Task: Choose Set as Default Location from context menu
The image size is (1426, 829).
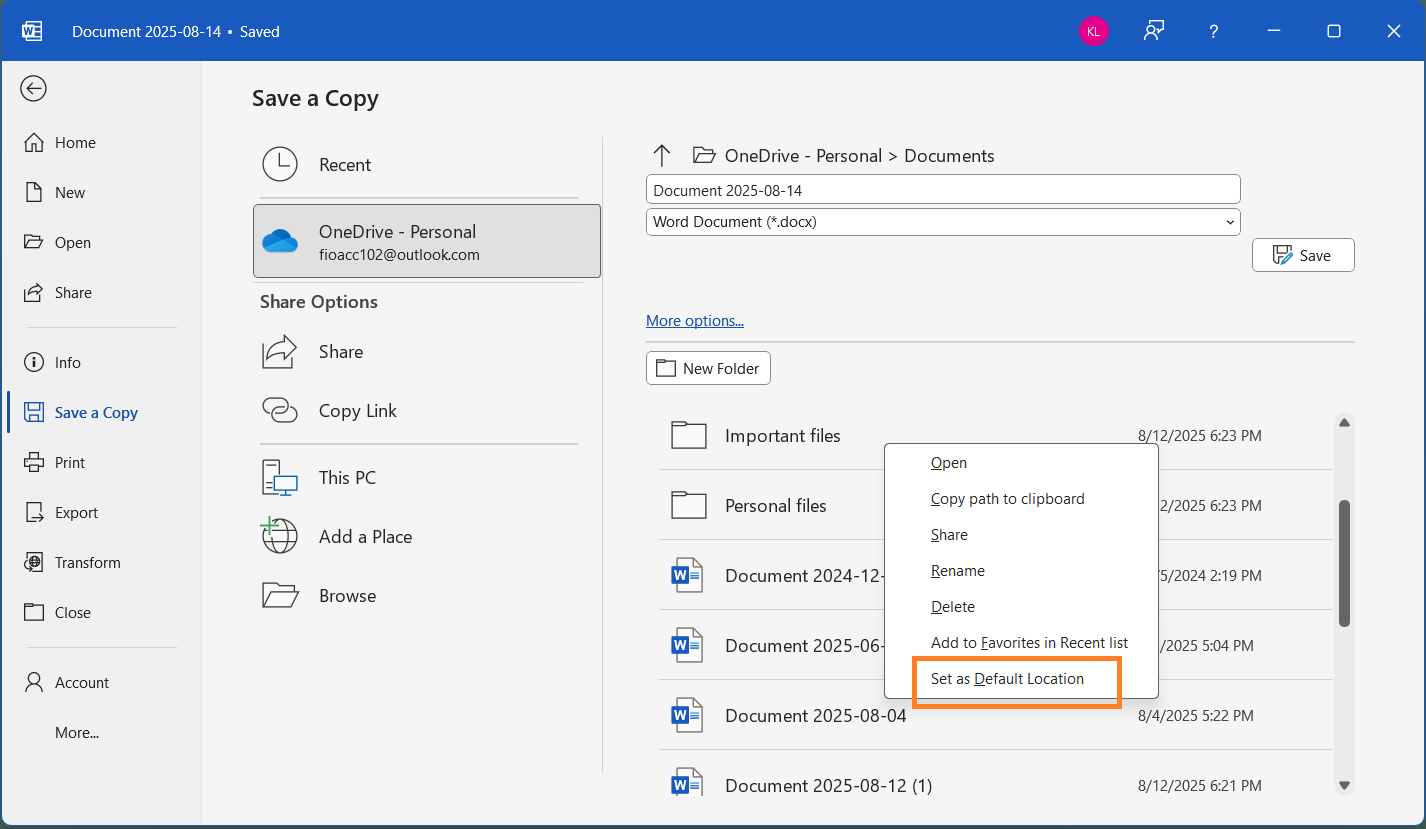Action: click(1007, 678)
